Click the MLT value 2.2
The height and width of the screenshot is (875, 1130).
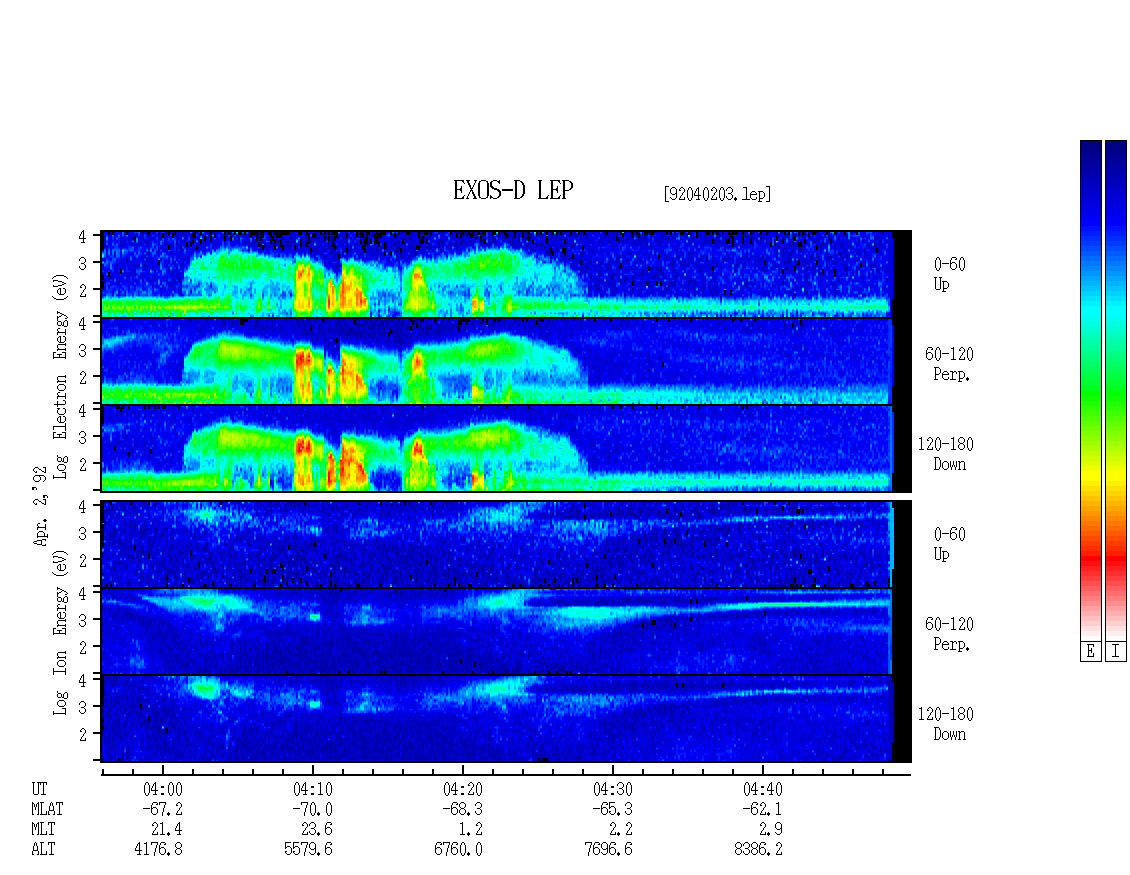click(620, 830)
